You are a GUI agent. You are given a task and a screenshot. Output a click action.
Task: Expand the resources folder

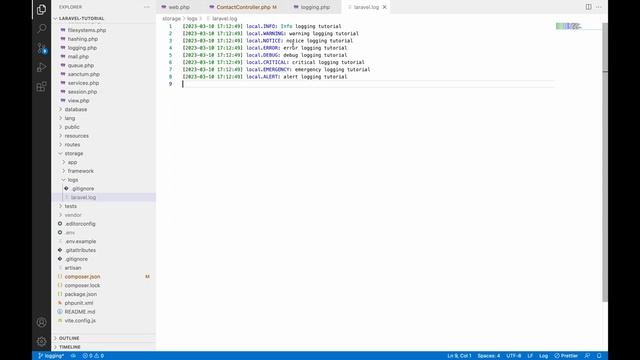(x=76, y=136)
